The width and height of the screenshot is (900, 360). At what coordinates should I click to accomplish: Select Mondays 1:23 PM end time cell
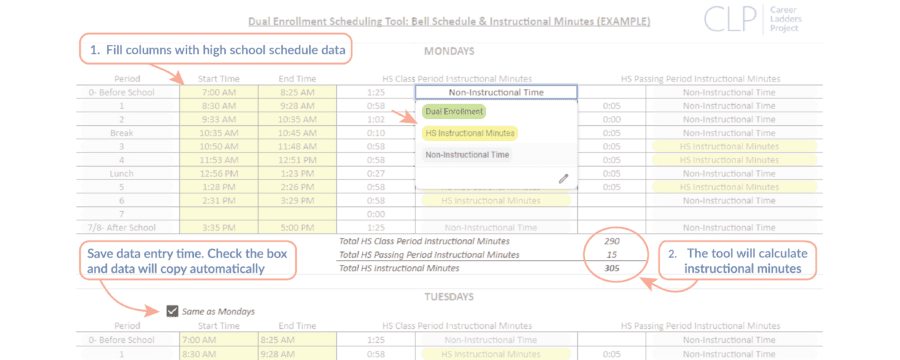pyautogui.click(x=297, y=173)
